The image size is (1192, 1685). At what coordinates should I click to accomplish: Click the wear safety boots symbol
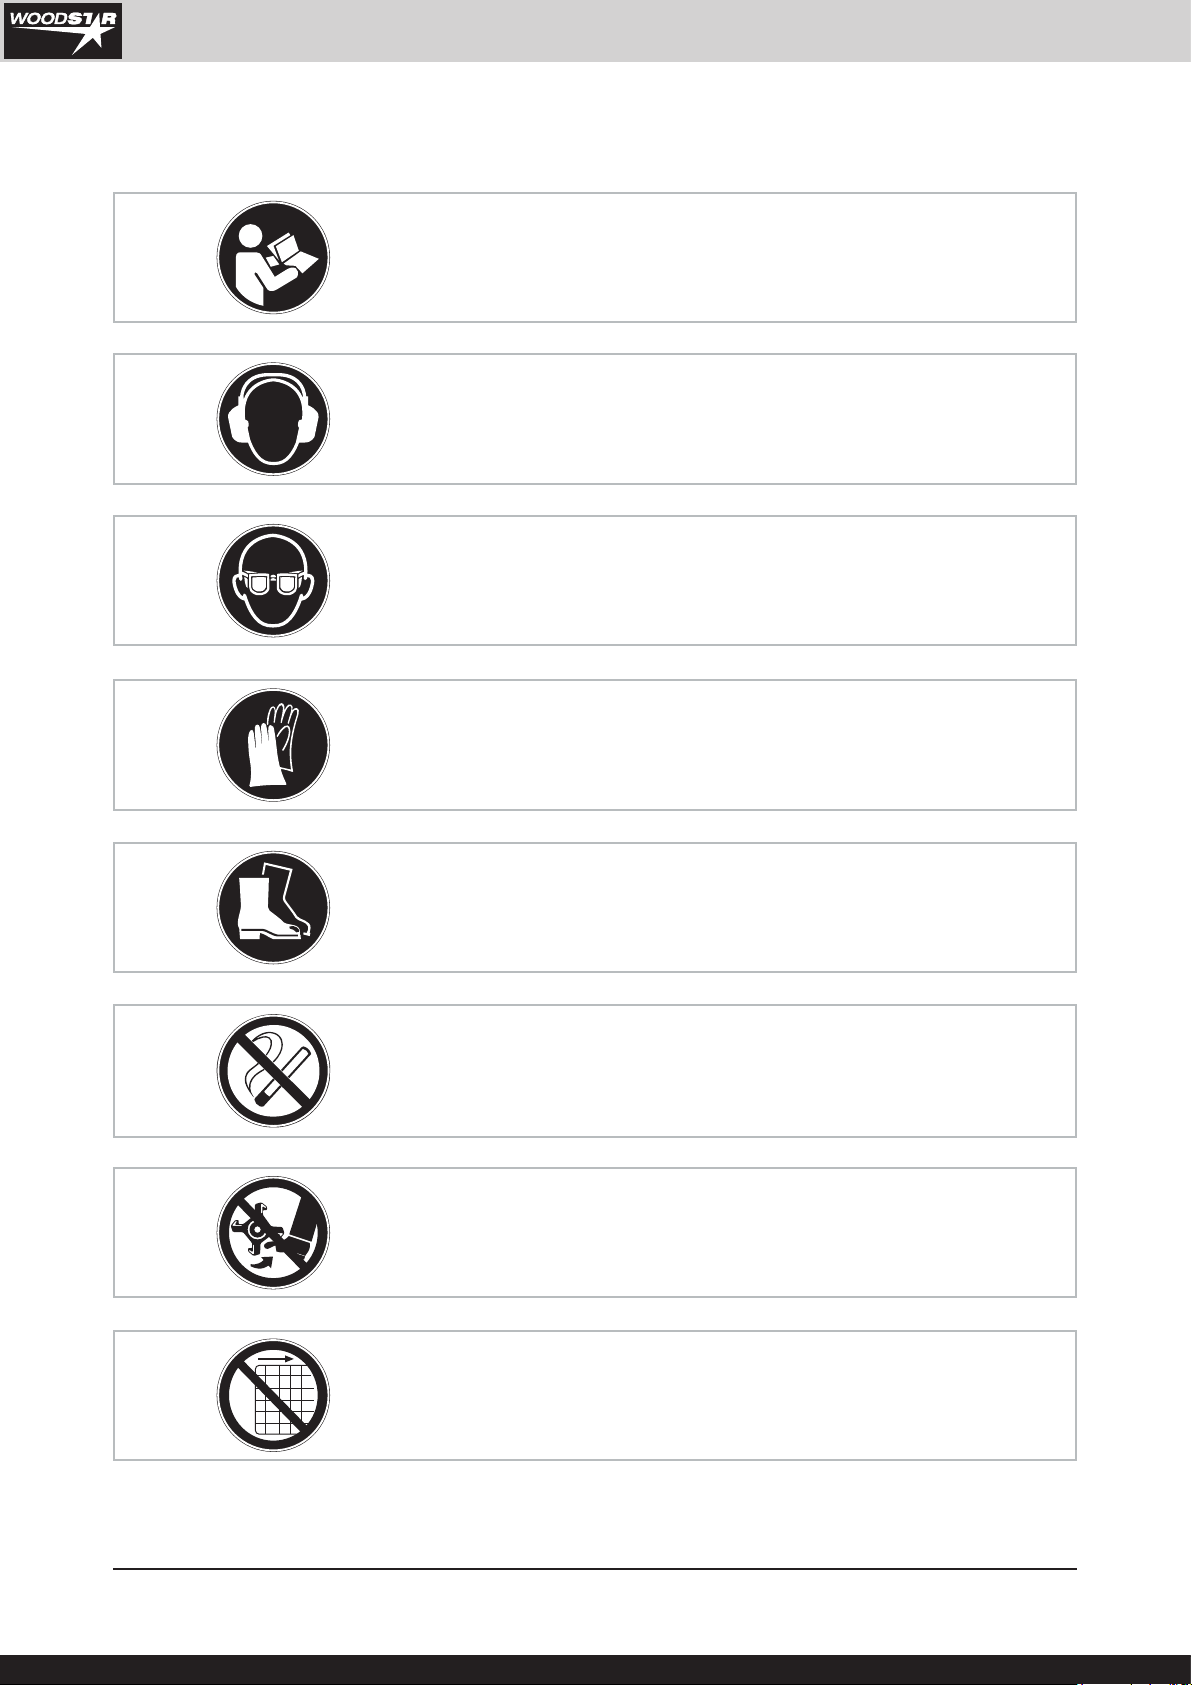click(x=273, y=907)
